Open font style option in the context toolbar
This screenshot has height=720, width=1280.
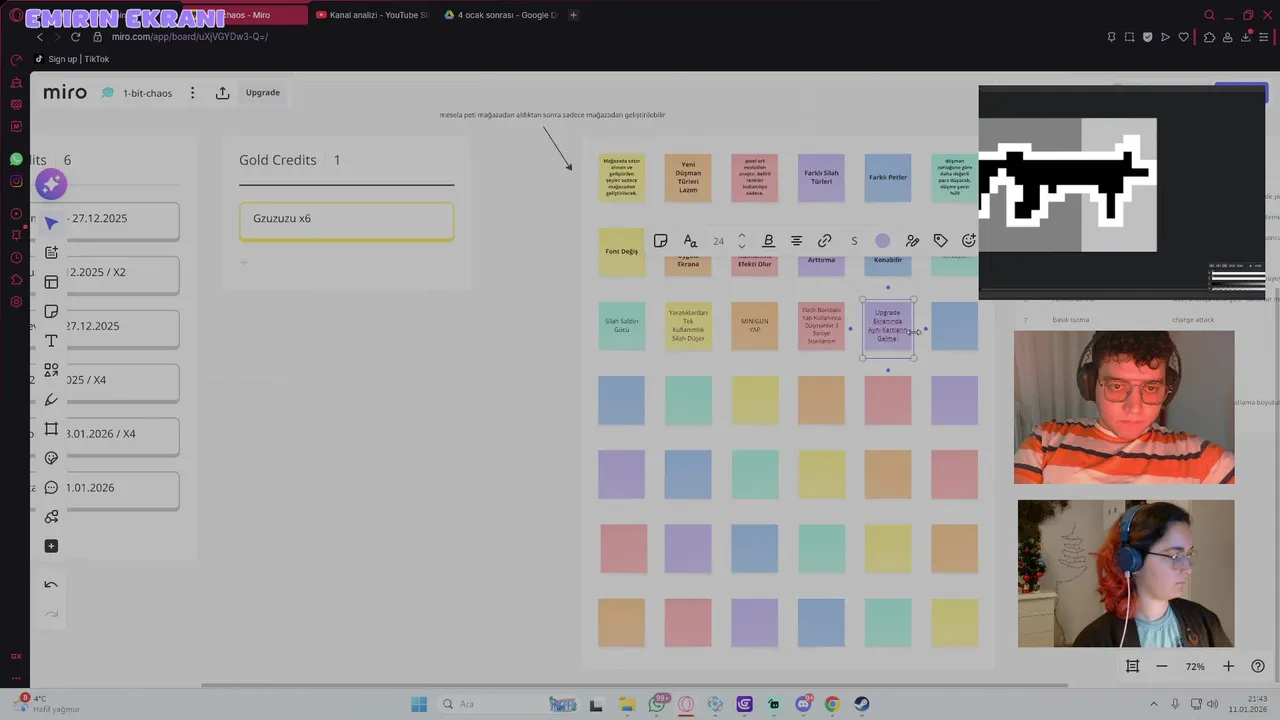(690, 241)
